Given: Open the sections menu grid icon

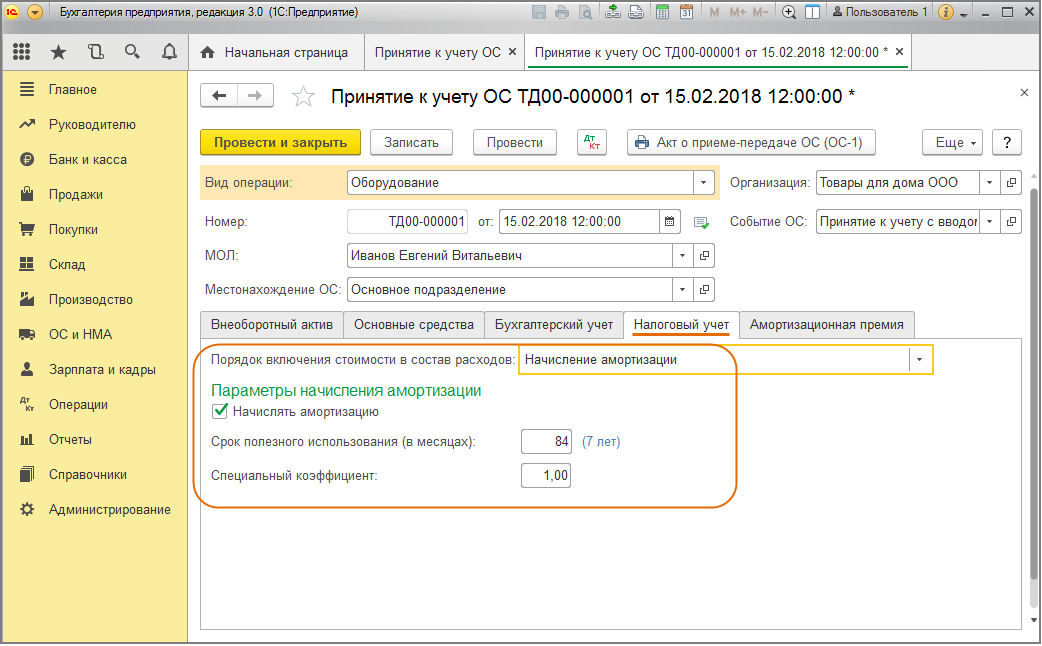Looking at the screenshot, I should pyautogui.click(x=21, y=52).
